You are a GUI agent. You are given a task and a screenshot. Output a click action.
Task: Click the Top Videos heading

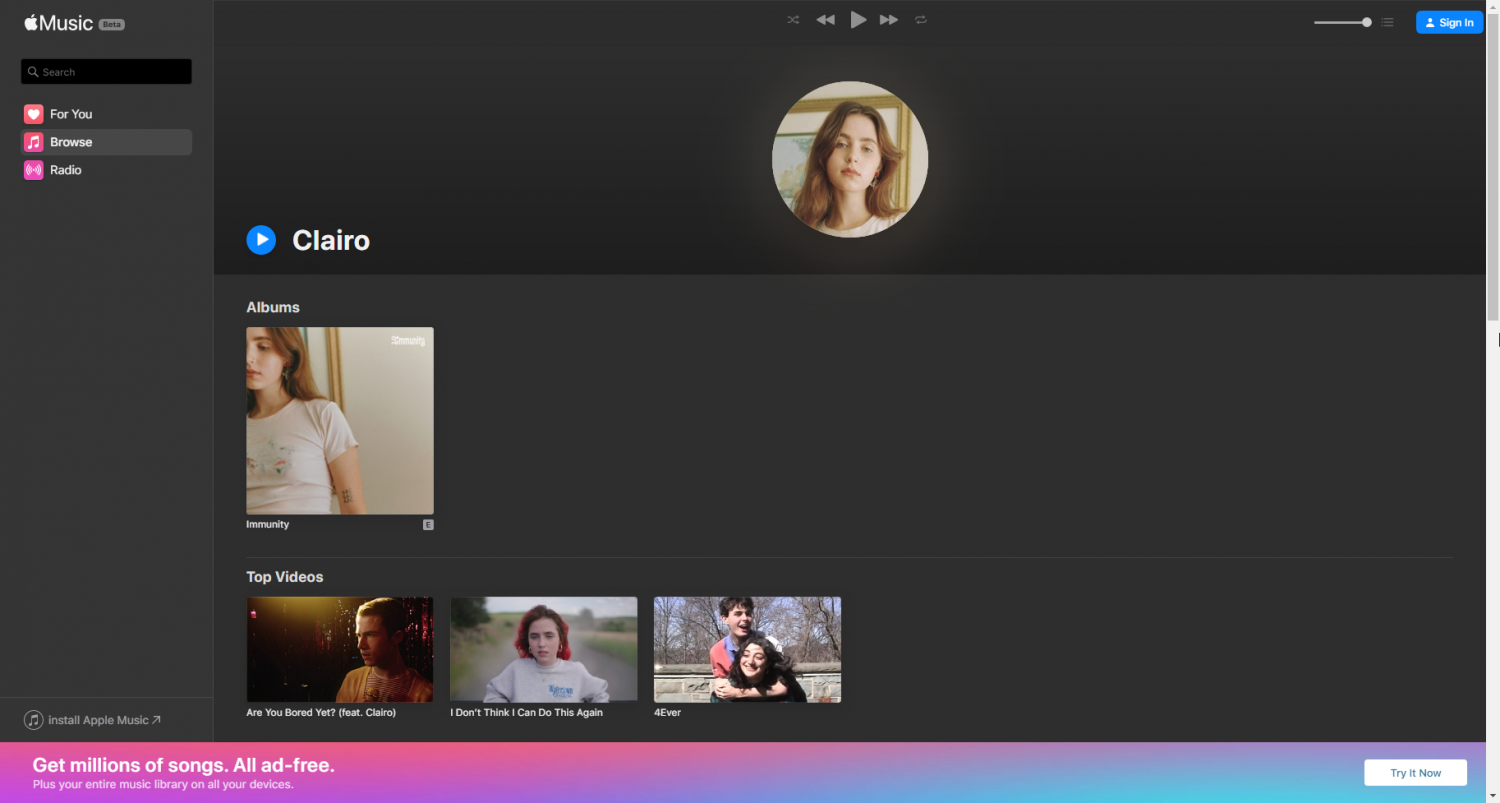point(285,577)
